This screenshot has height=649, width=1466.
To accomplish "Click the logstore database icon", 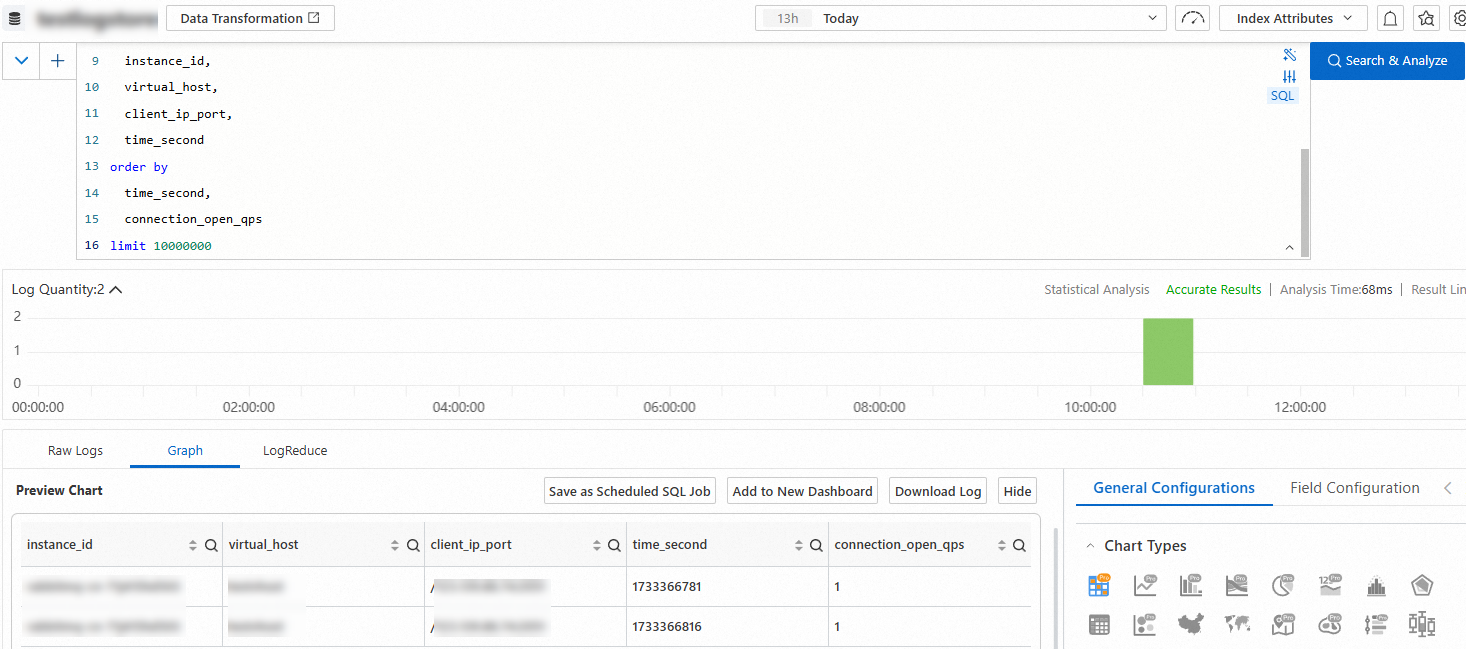I will [x=15, y=19].
